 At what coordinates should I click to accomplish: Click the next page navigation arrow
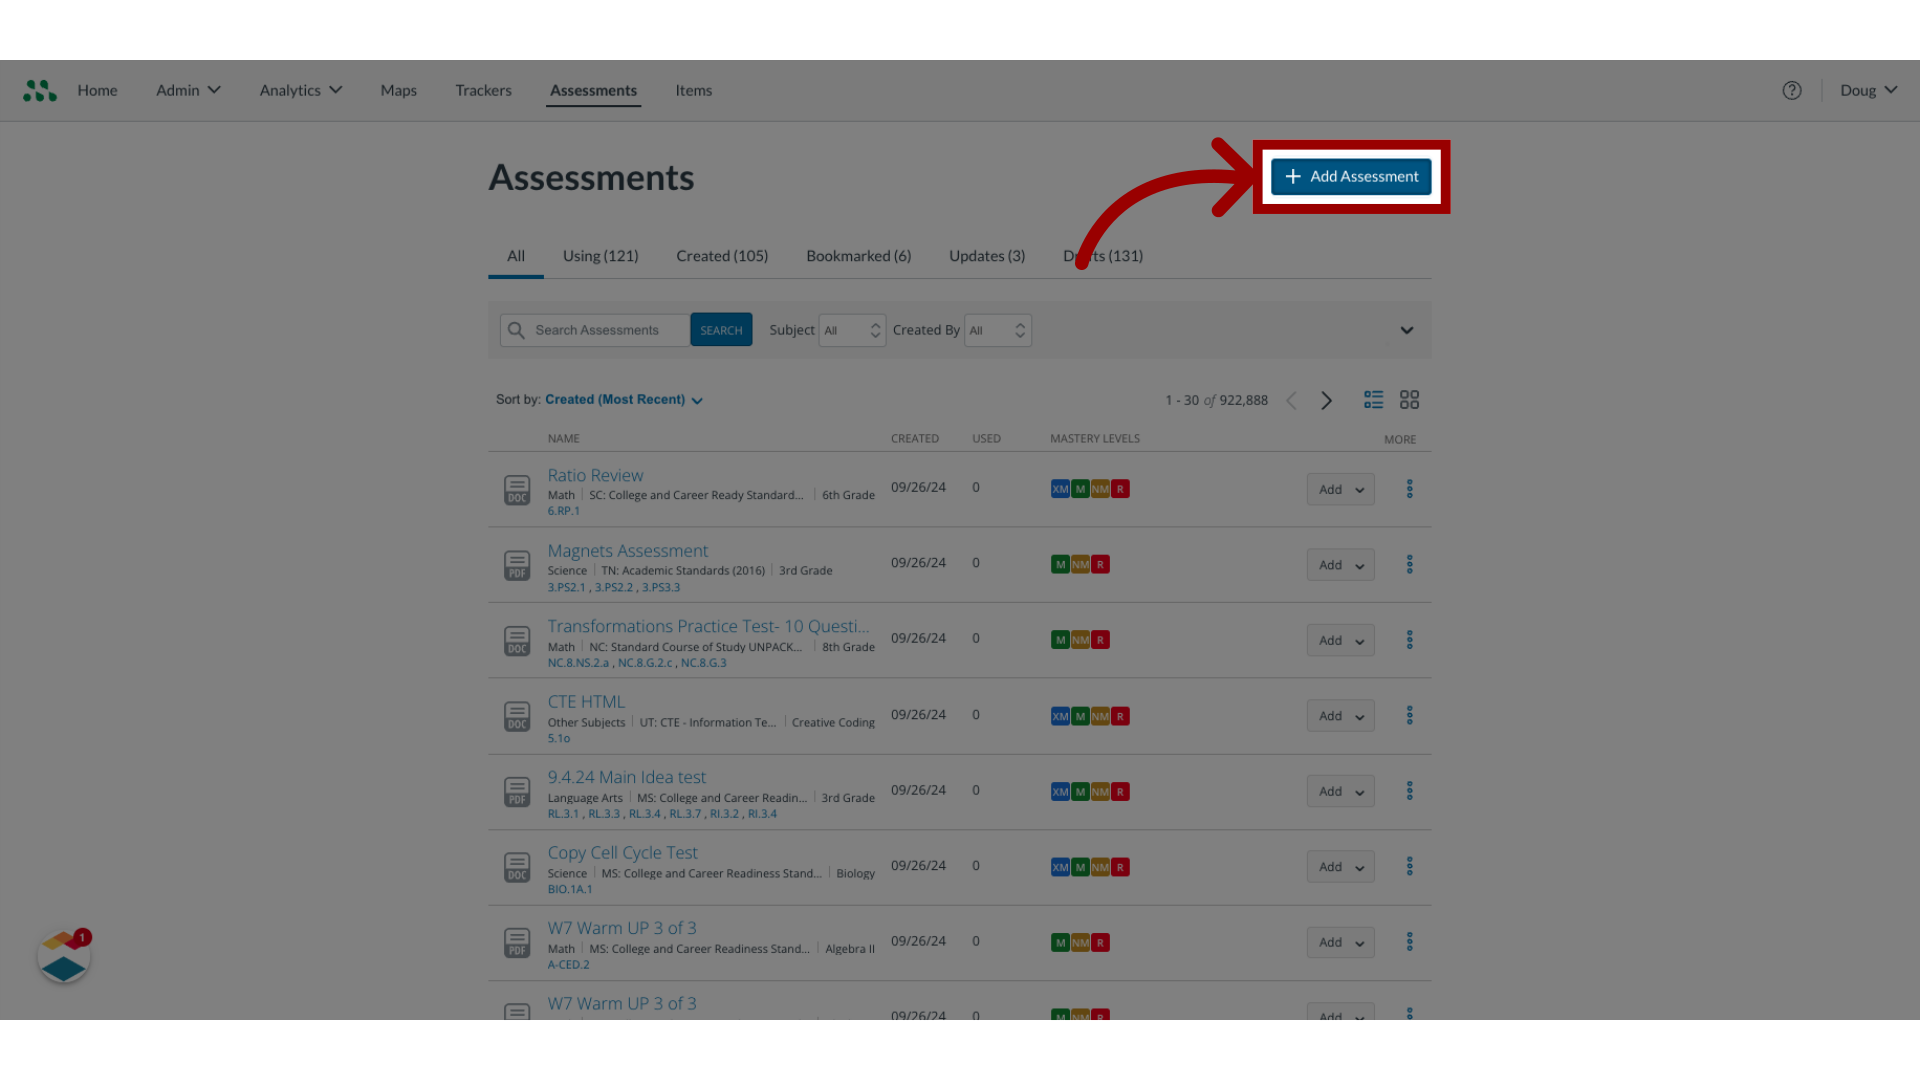(x=1325, y=400)
